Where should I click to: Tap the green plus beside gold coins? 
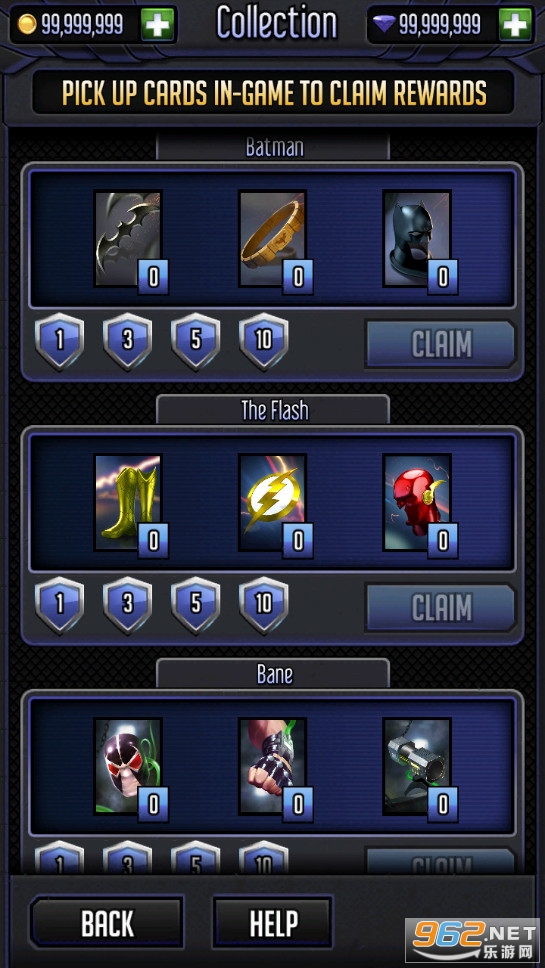point(158,24)
